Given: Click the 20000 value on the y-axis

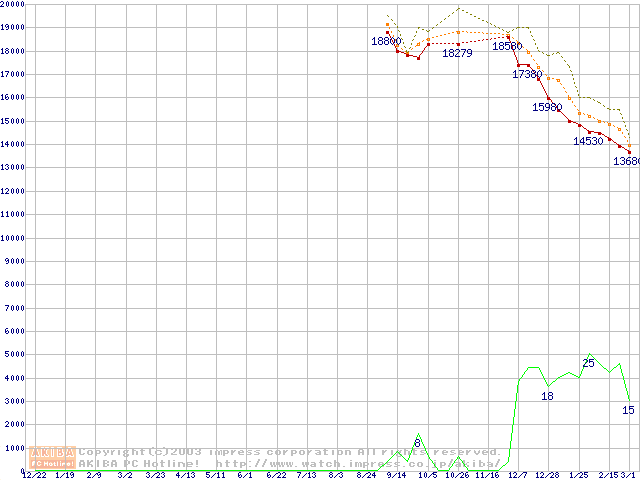Looking at the screenshot, I should tap(13, 5).
